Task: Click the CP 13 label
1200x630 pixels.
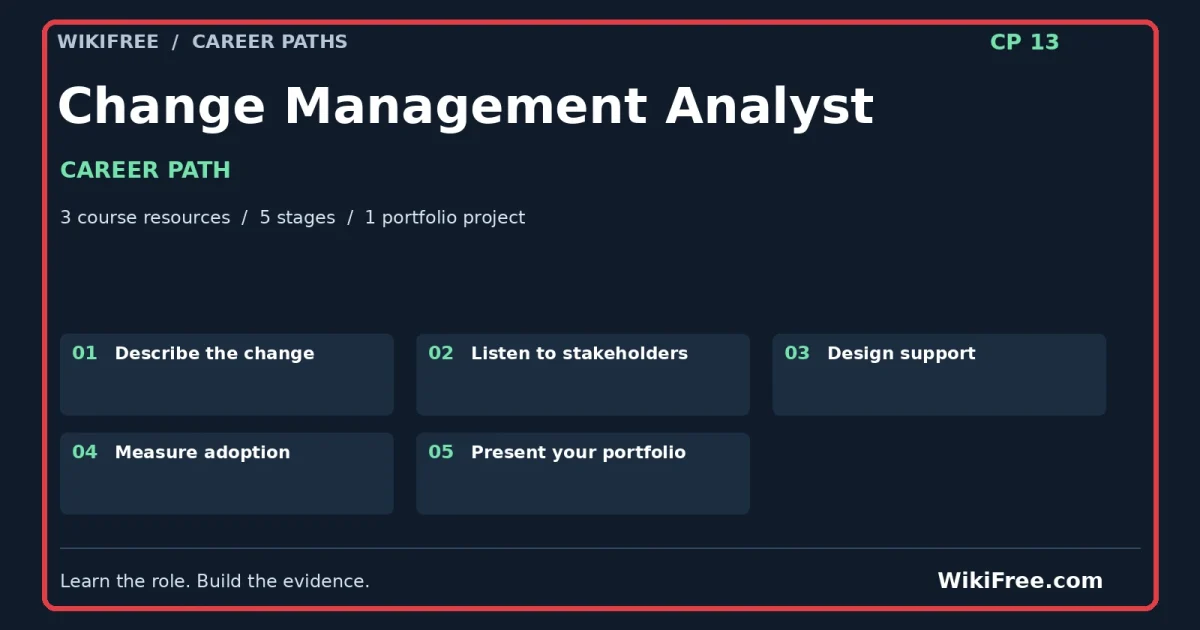Action: tap(1024, 42)
